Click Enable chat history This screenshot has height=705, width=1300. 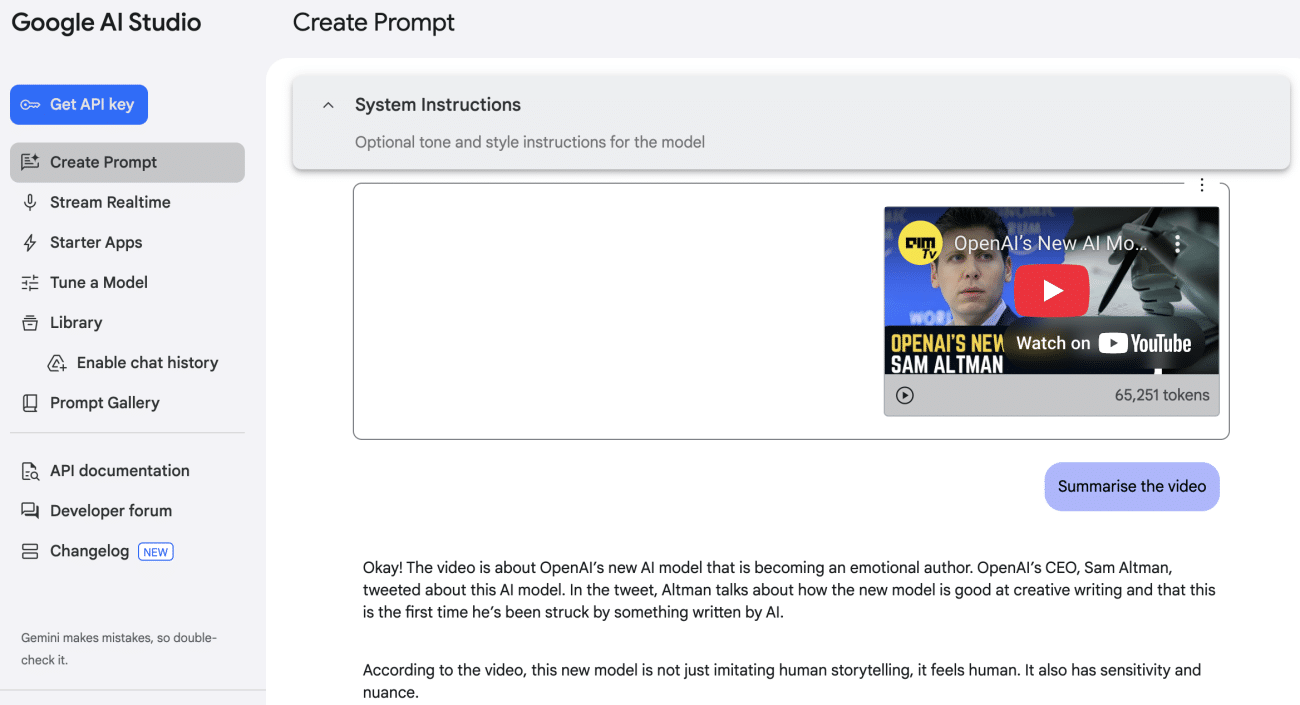coord(147,362)
